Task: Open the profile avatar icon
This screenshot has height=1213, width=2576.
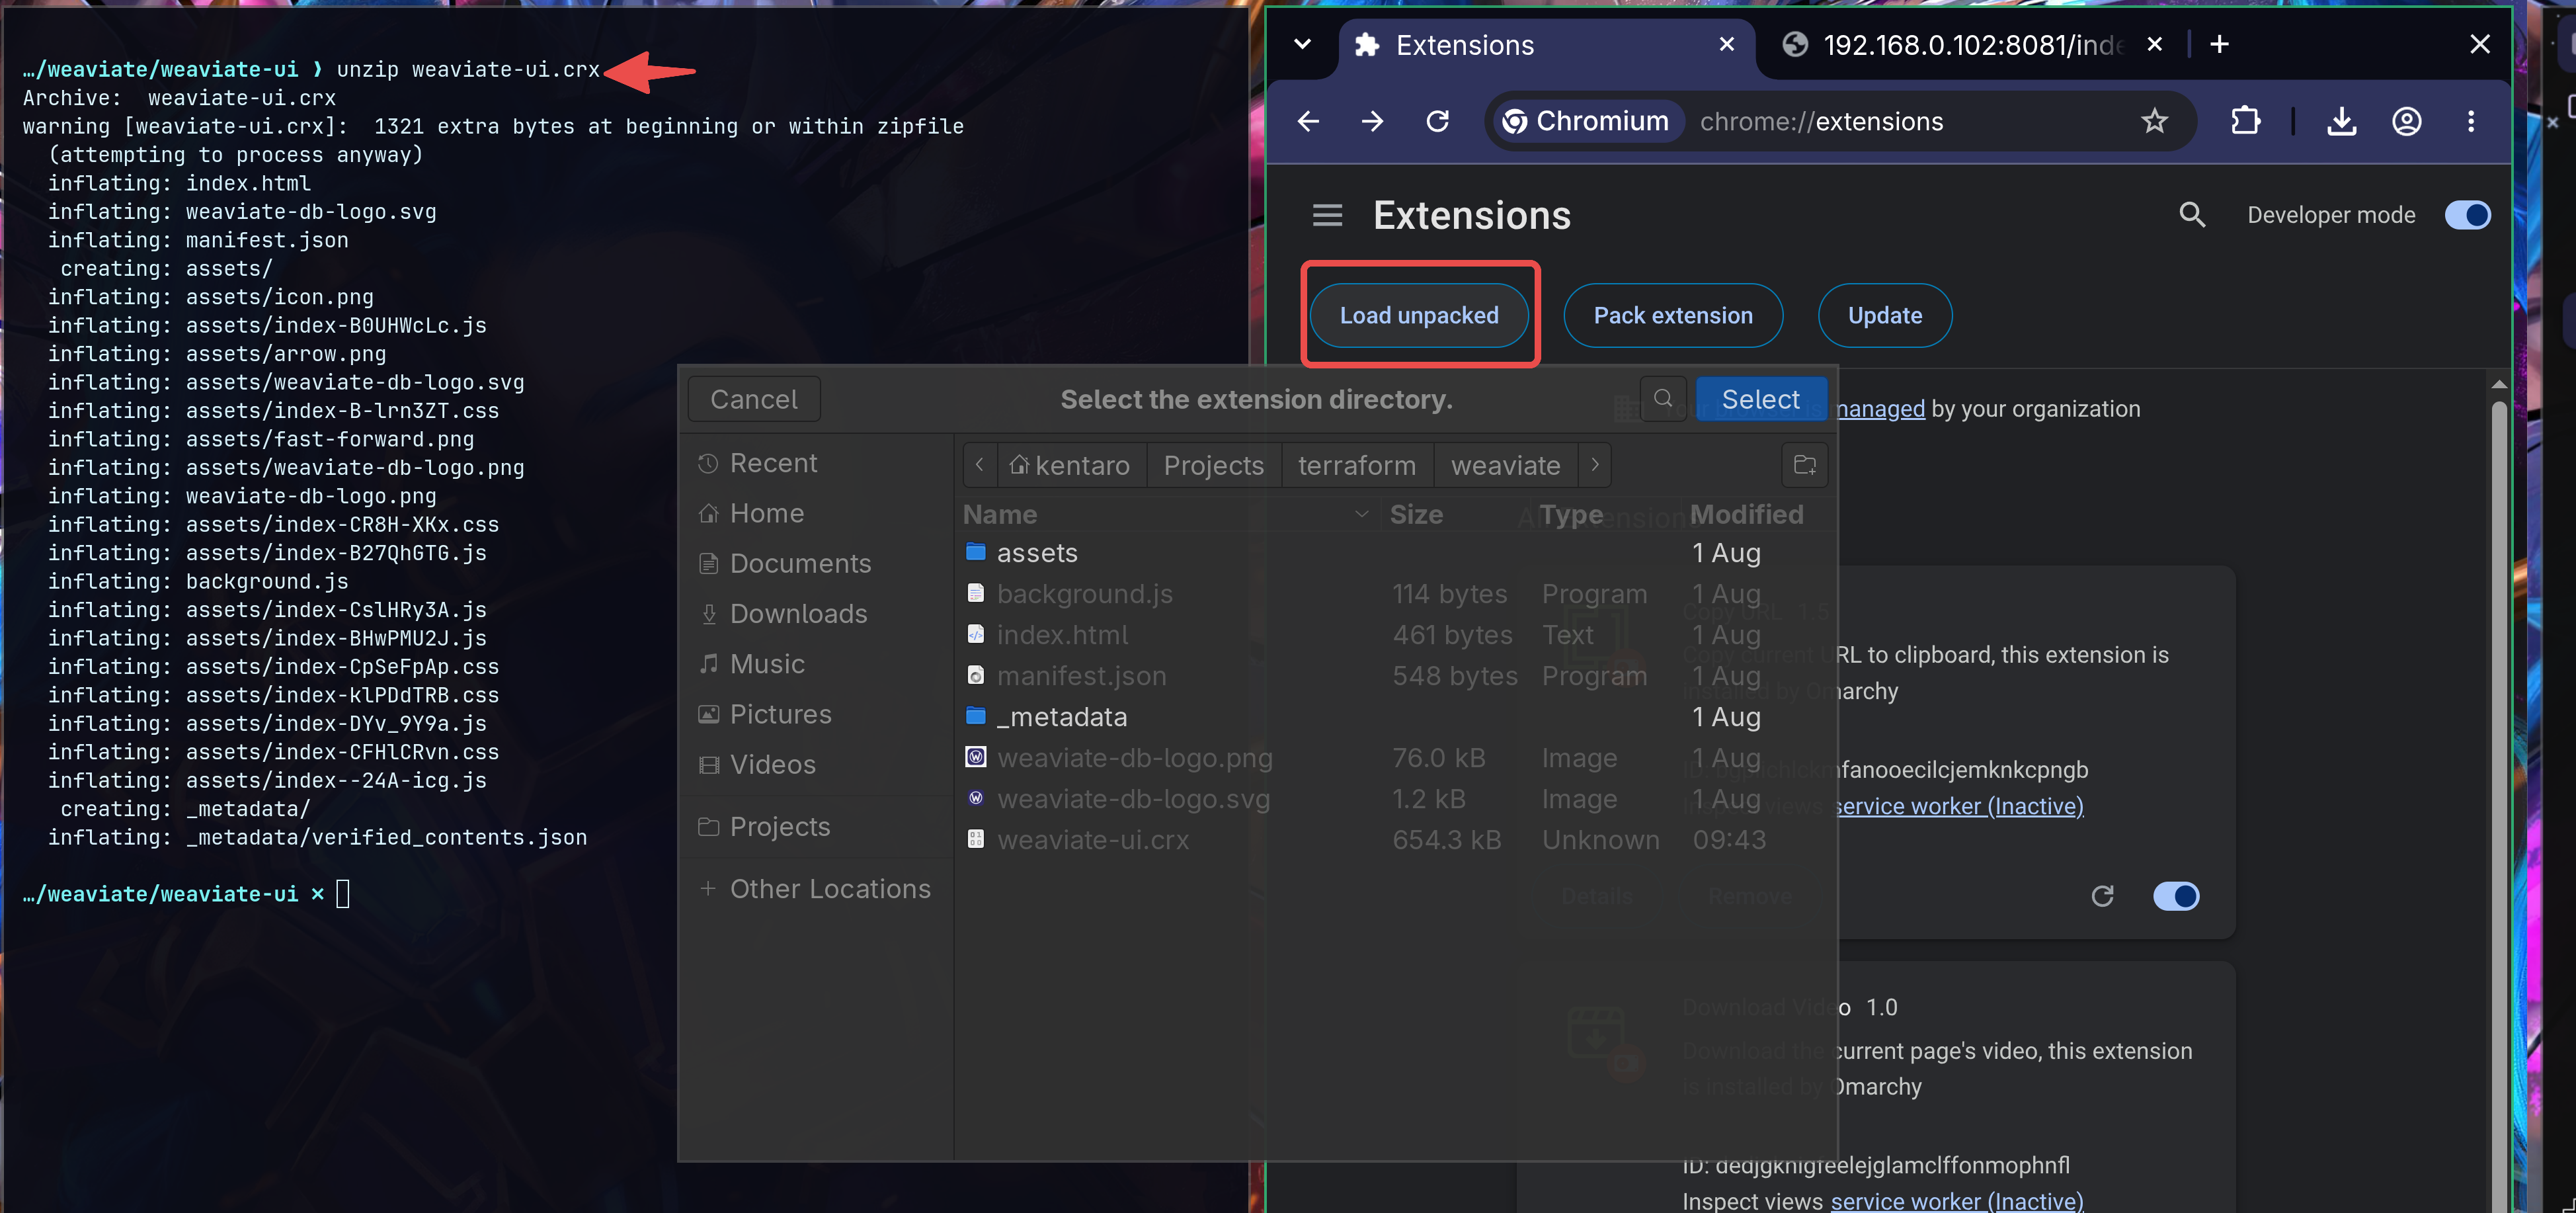Action: click(2406, 122)
